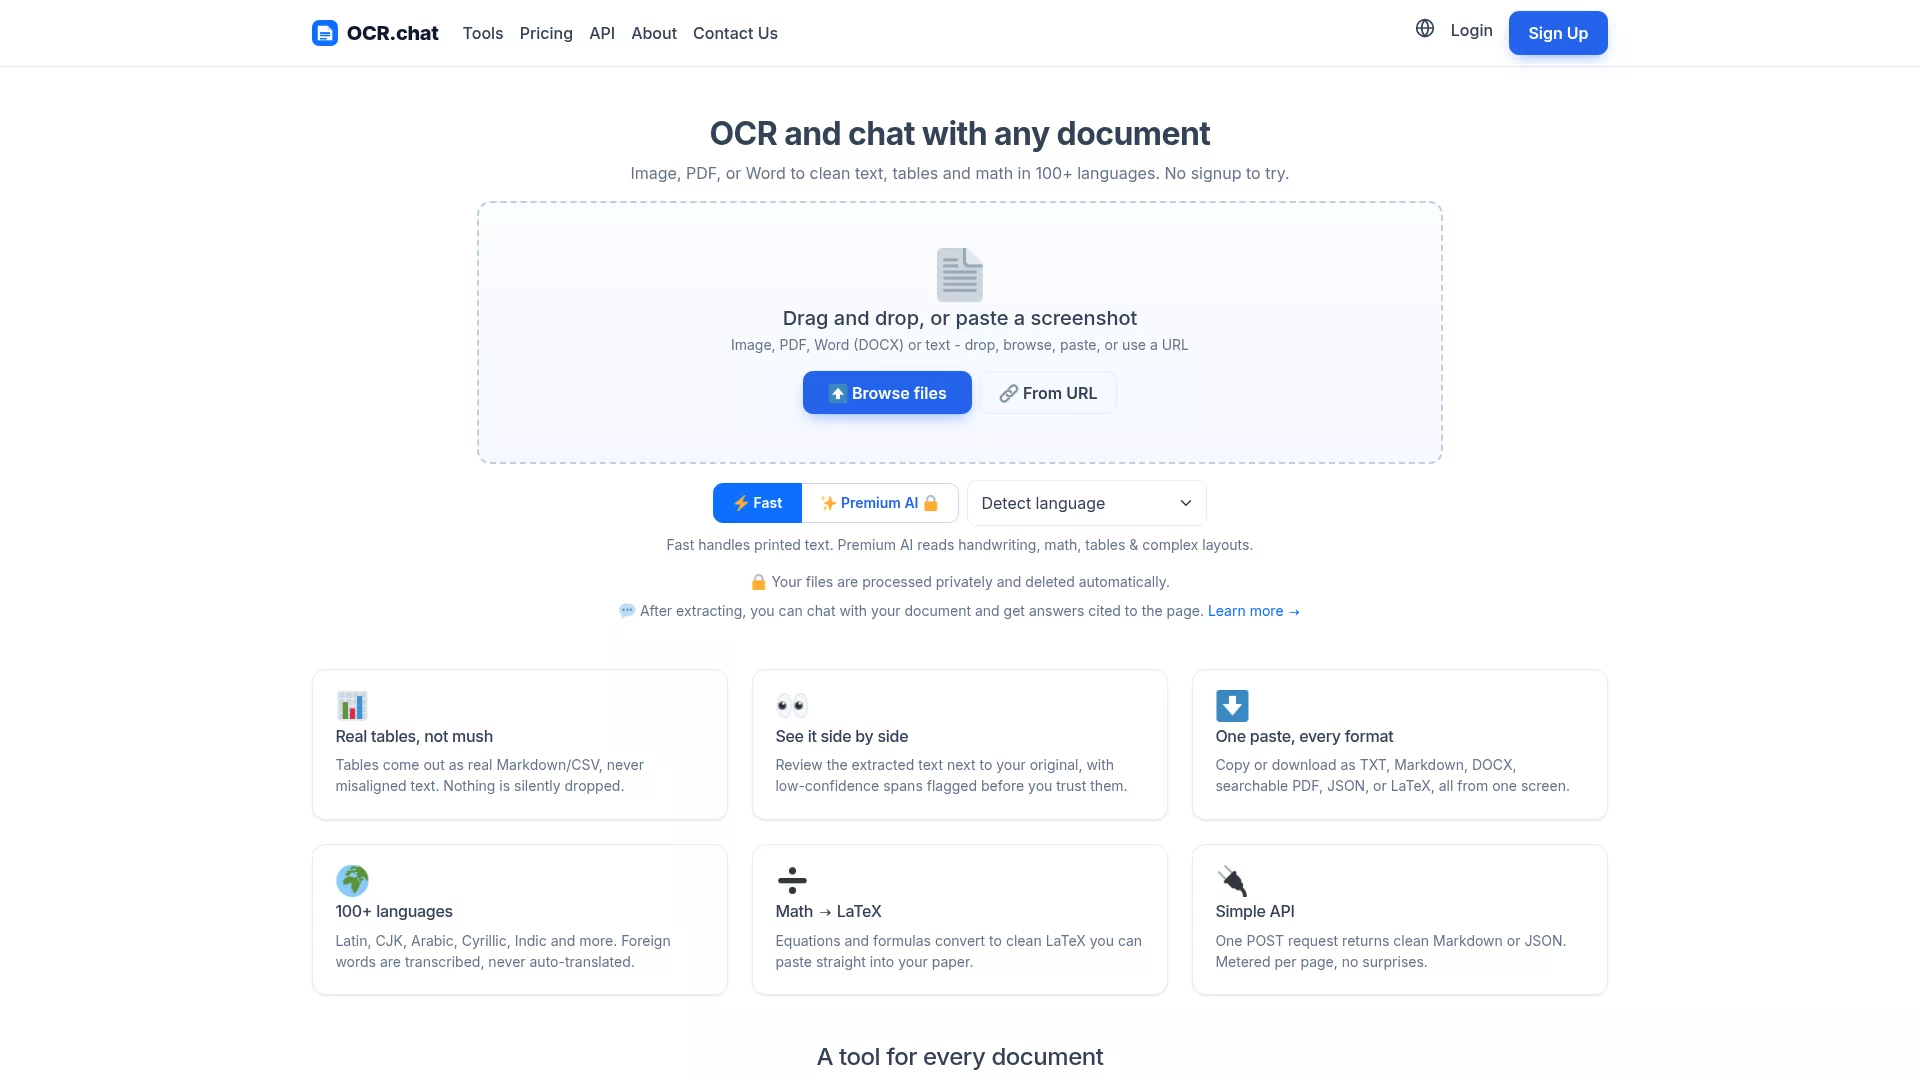Image resolution: width=1920 pixels, height=1080 pixels.
Task: Click the OCR.chat brand name
Action: 393,33
